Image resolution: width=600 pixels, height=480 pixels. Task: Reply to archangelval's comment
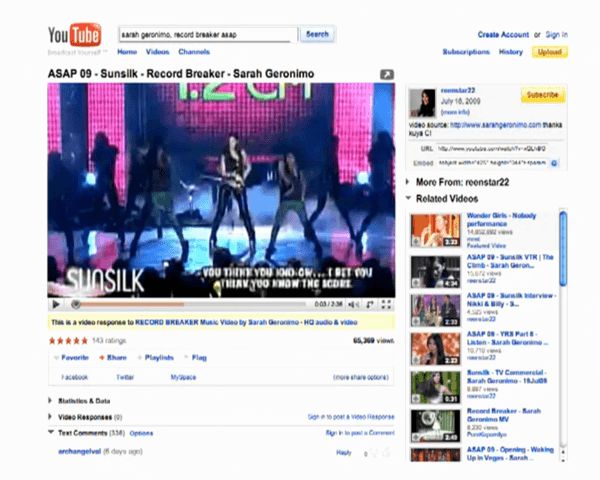point(344,452)
